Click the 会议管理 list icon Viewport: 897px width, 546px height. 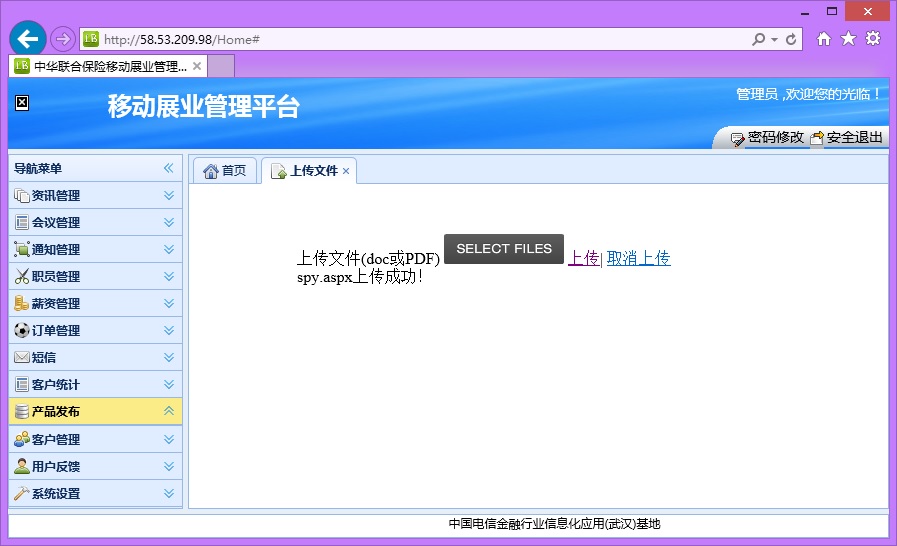pos(21,223)
